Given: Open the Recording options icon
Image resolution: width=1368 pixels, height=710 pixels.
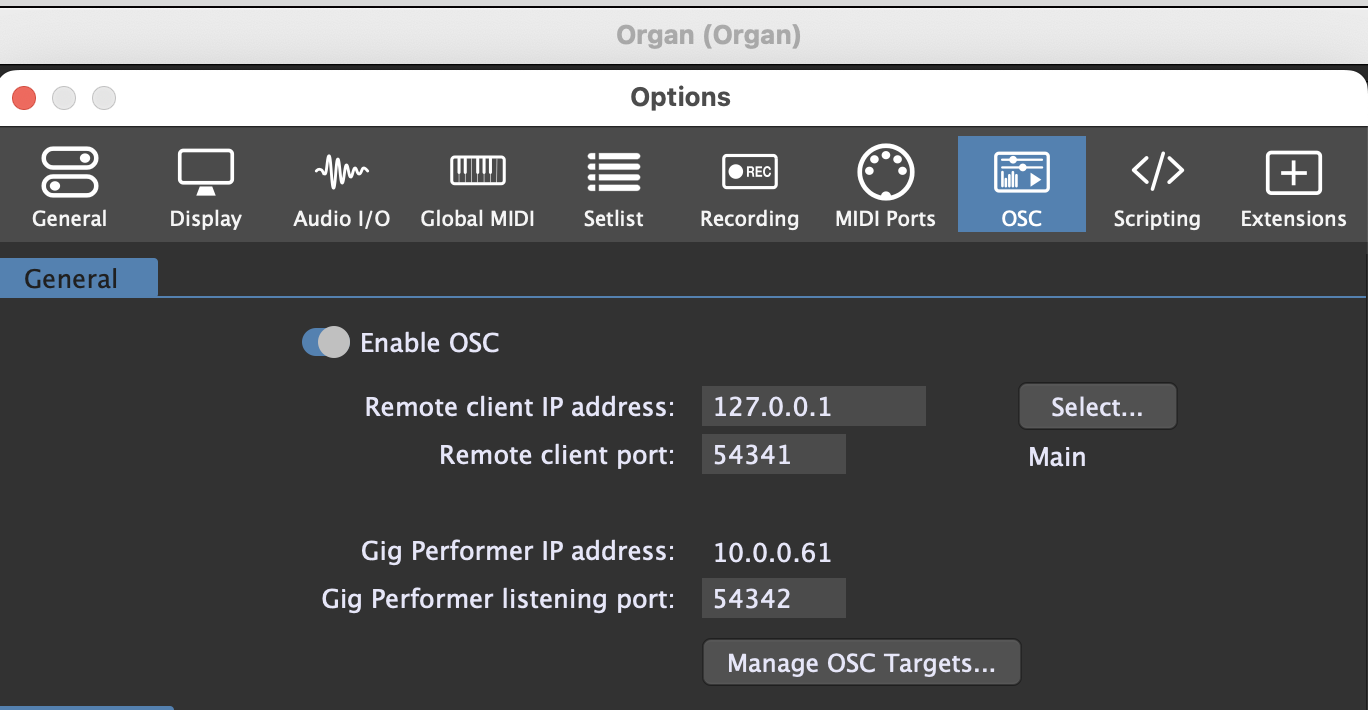Looking at the screenshot, I should tap(749, 174).
